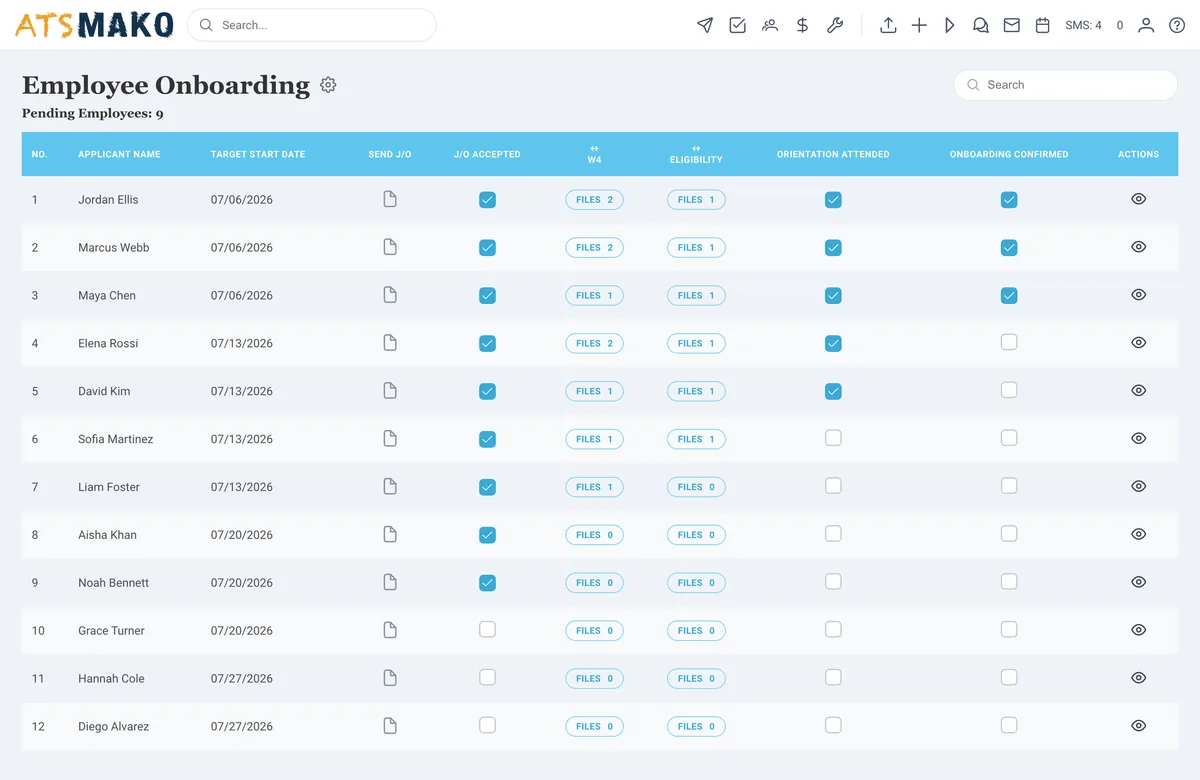Click the Orientation Attended column header

click(x=833, y=154)
